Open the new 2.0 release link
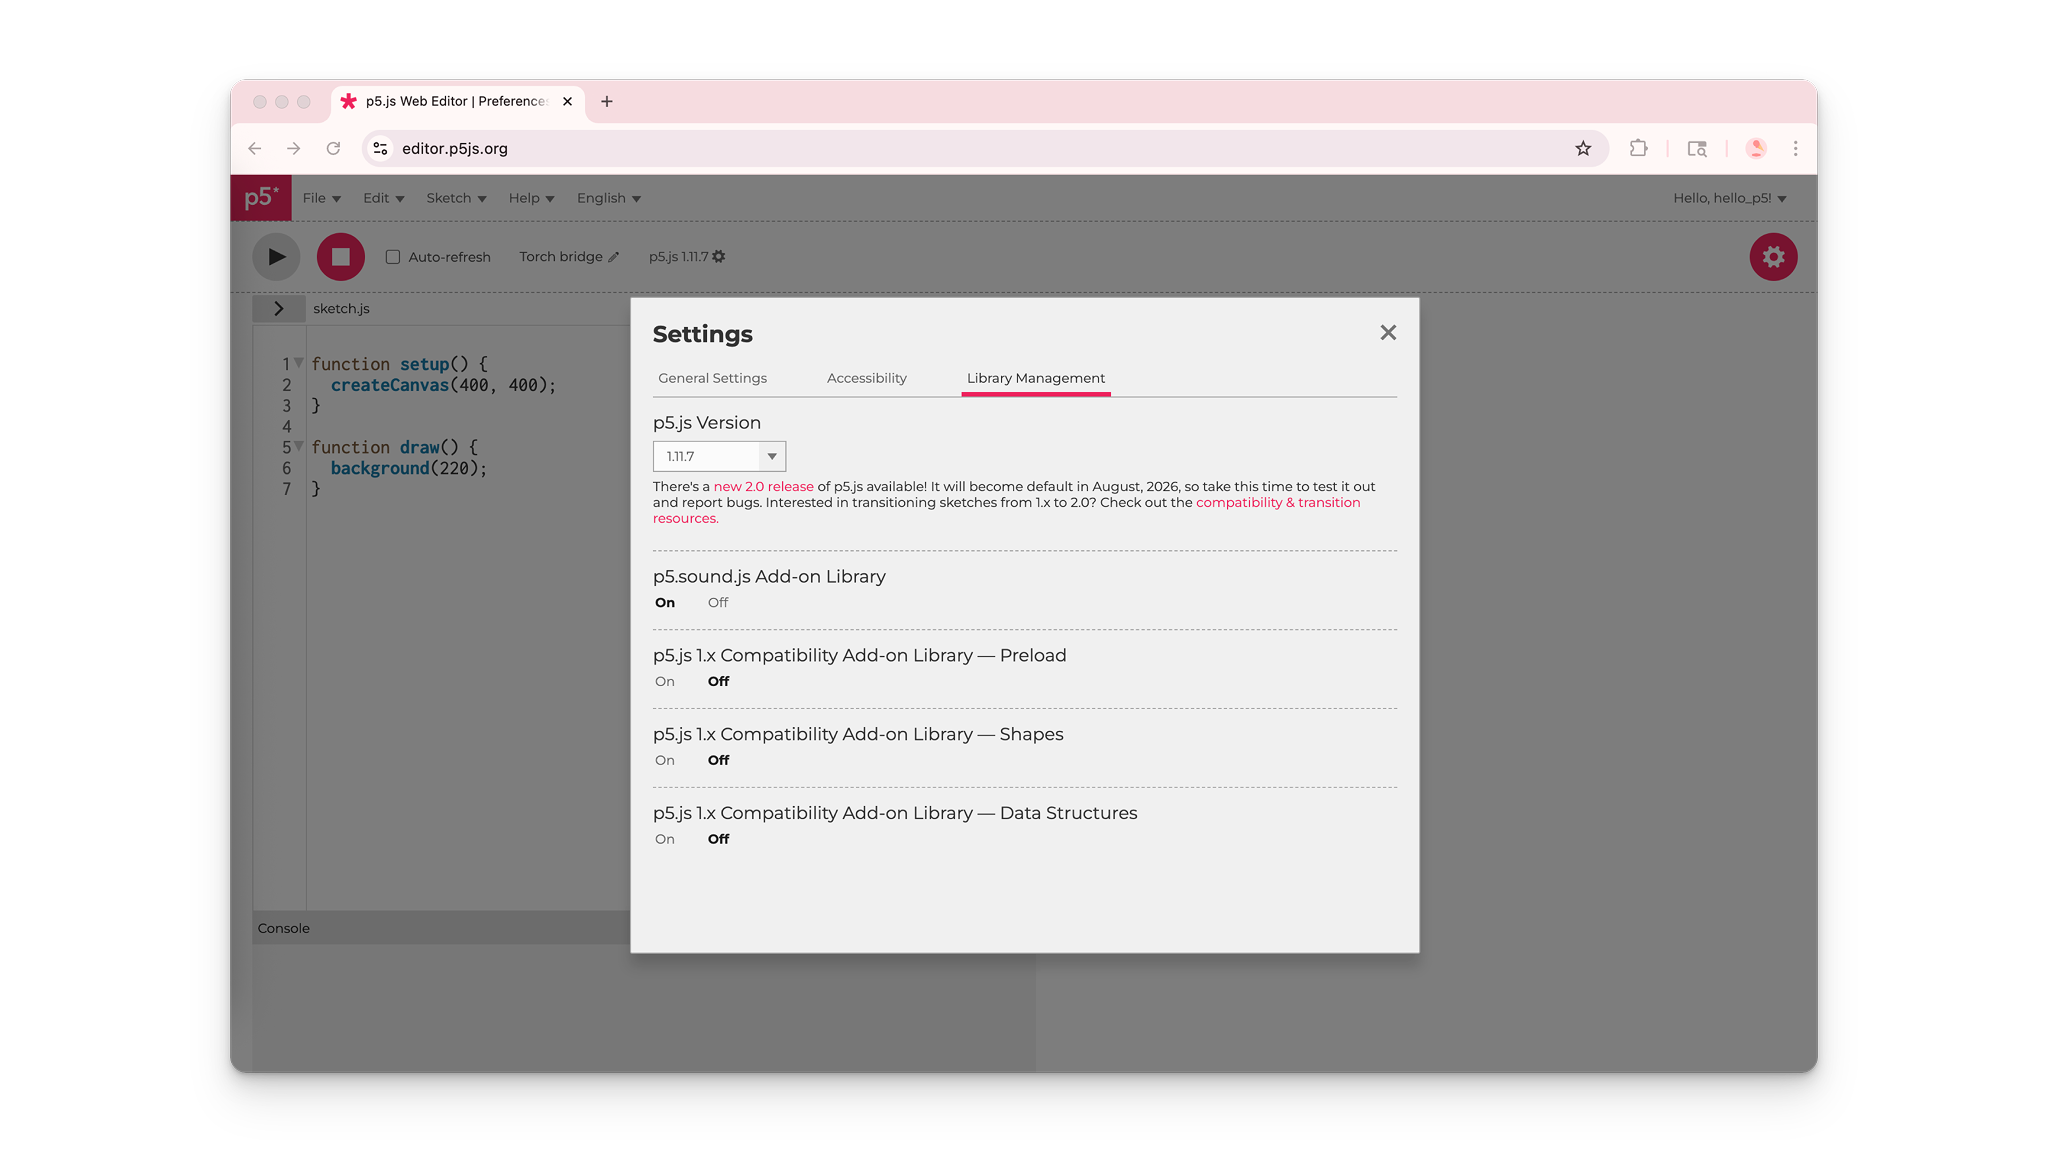 pos(763,487)
